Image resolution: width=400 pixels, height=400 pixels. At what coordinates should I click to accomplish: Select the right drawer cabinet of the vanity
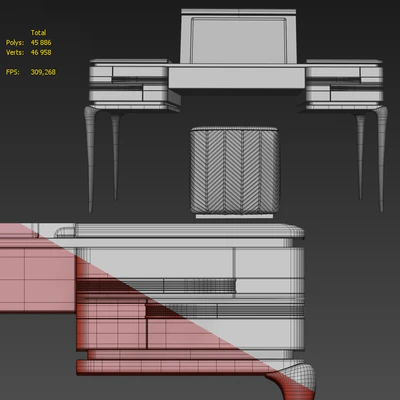[343, 85]
